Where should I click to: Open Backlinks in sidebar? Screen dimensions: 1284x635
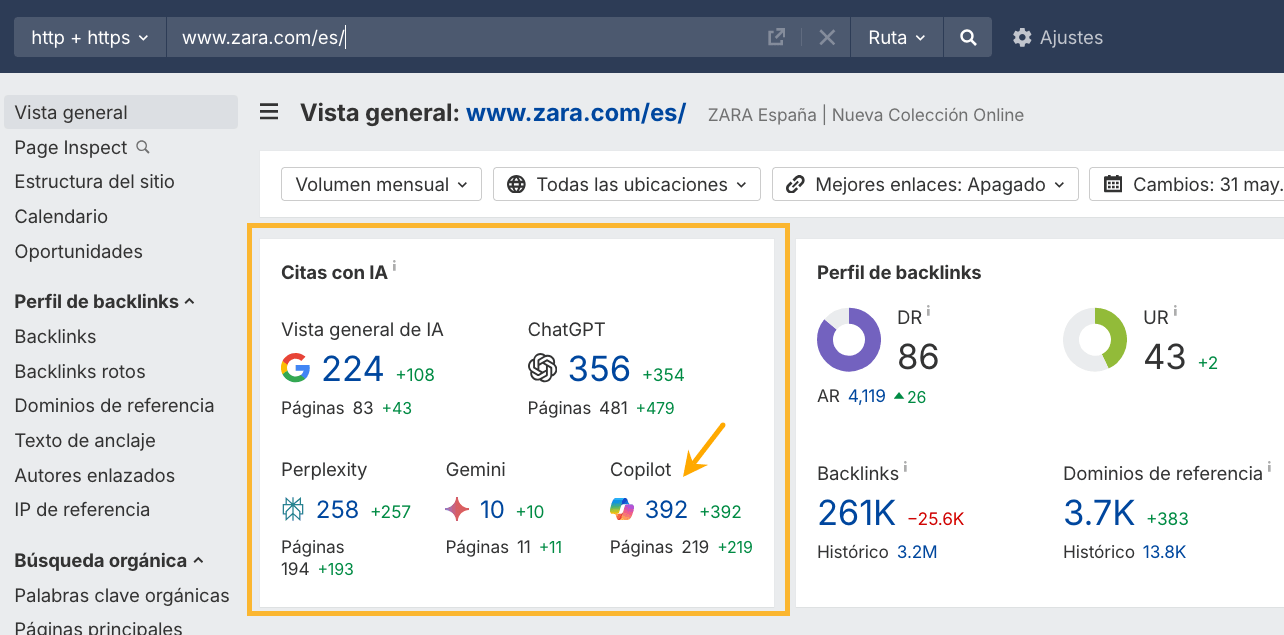click(55, 336)
